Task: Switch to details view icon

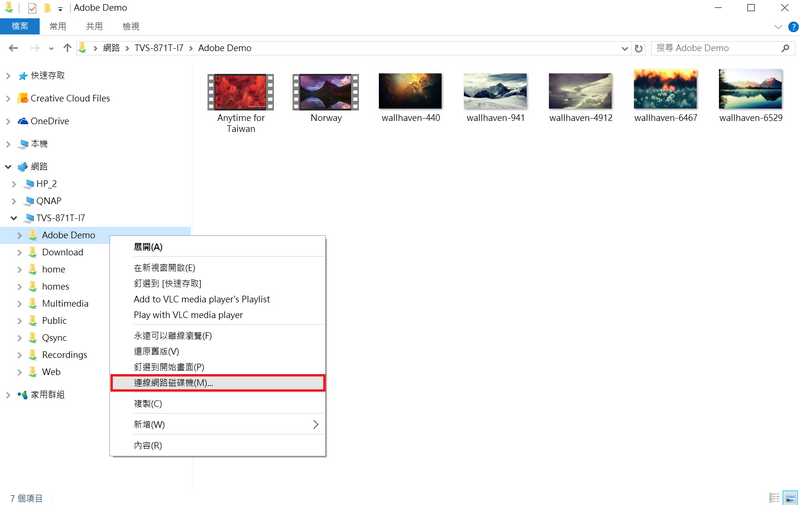Action: click(x=774, y=498)
